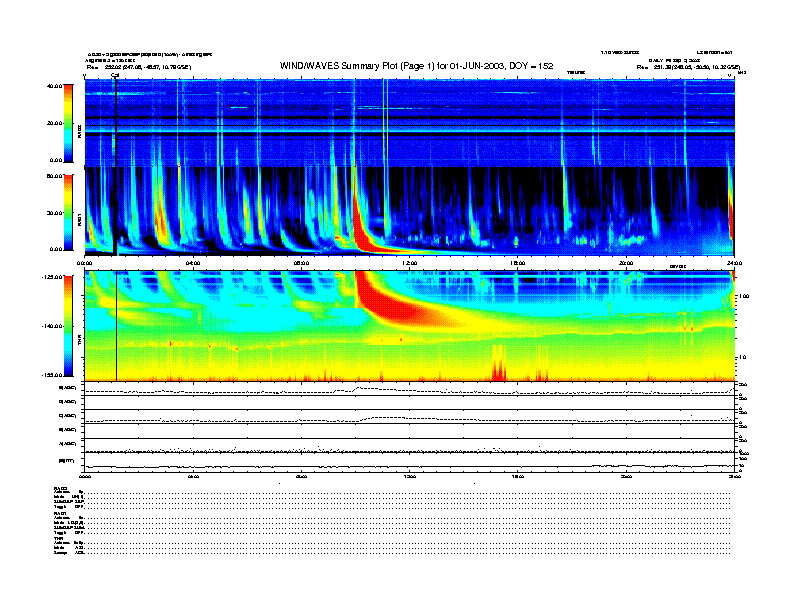
Task: Click 16:00 time label below RAD1 spectrogram
Action: click(518, 263)
